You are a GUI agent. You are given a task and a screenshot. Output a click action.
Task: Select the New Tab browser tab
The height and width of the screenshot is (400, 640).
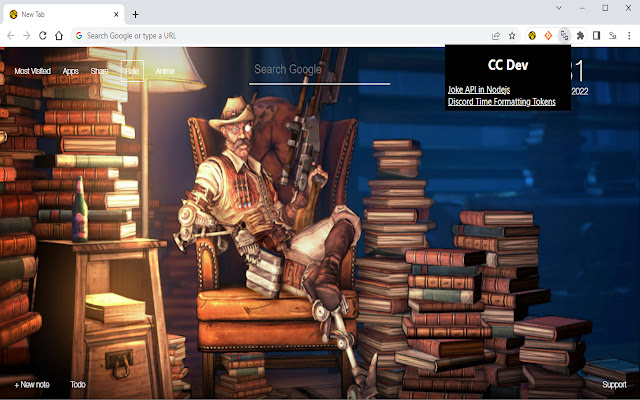[x=64, y=14]
